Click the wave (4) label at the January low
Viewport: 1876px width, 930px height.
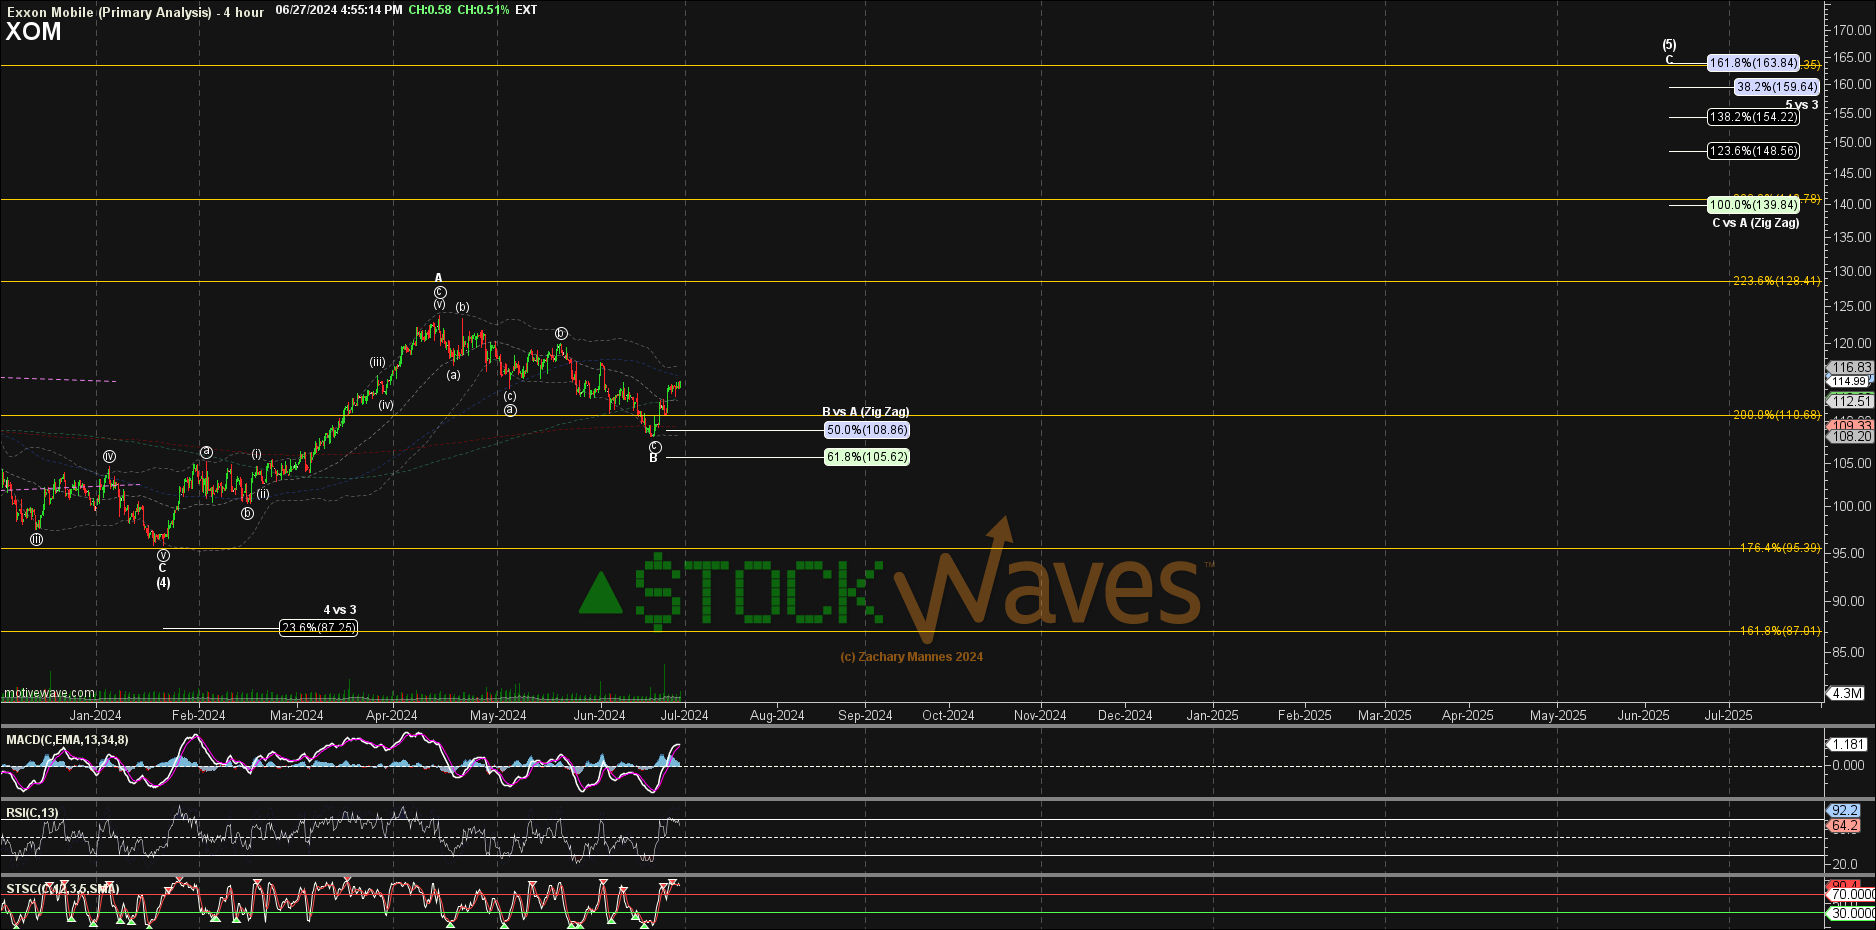coord(163,583)
